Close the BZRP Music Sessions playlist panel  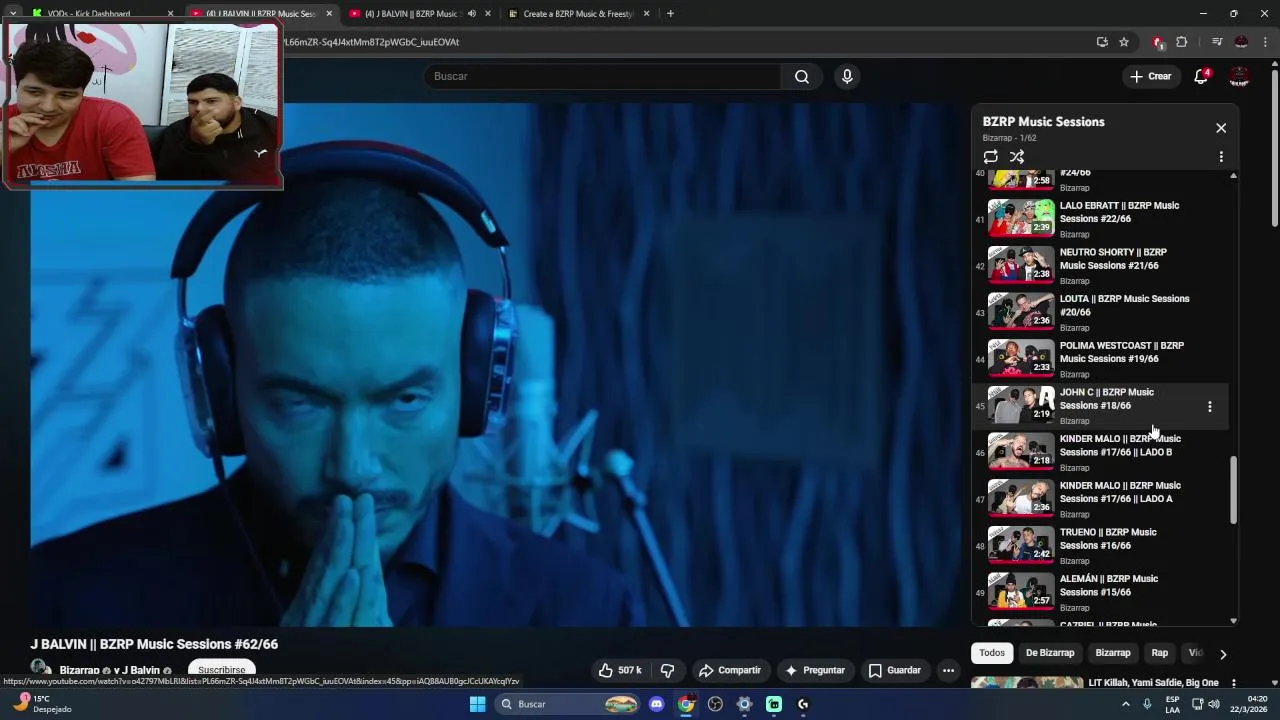click(1221, 128)
